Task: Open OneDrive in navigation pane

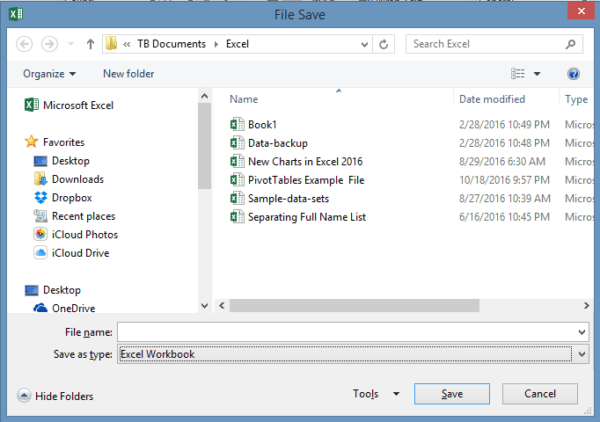Action: pos(73,308)
